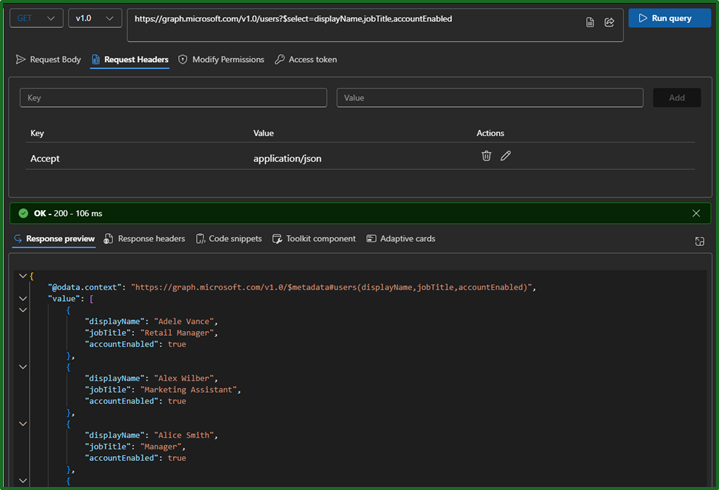Image resolution: width=719 pixels, height=490 pixels.
Task: Click the Request Body arrow icon
Action: click(20, 60)
